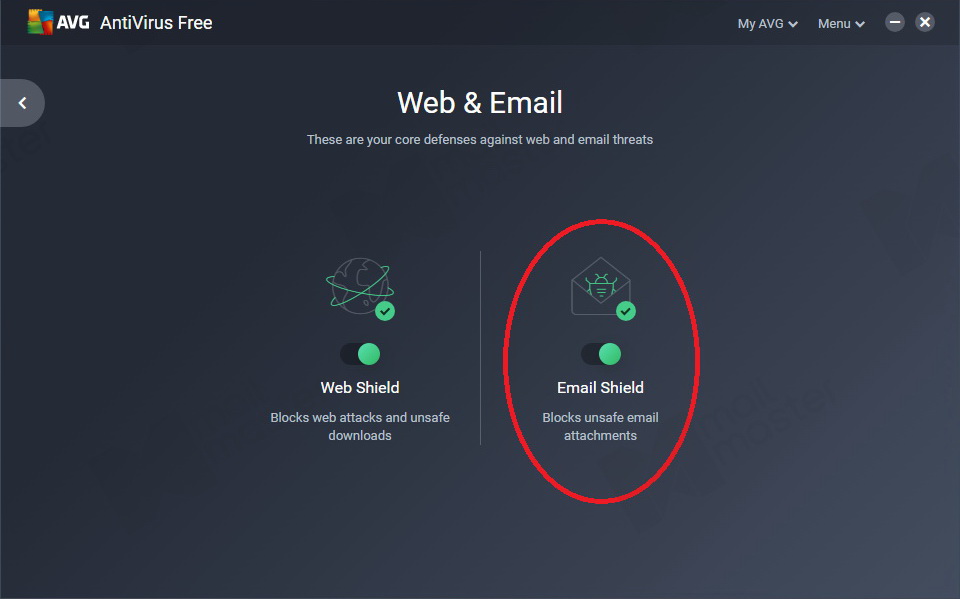Click the Email Shield green checkmark badge
960x599 pixels.
pyautogui.click(x=626, y=311)
